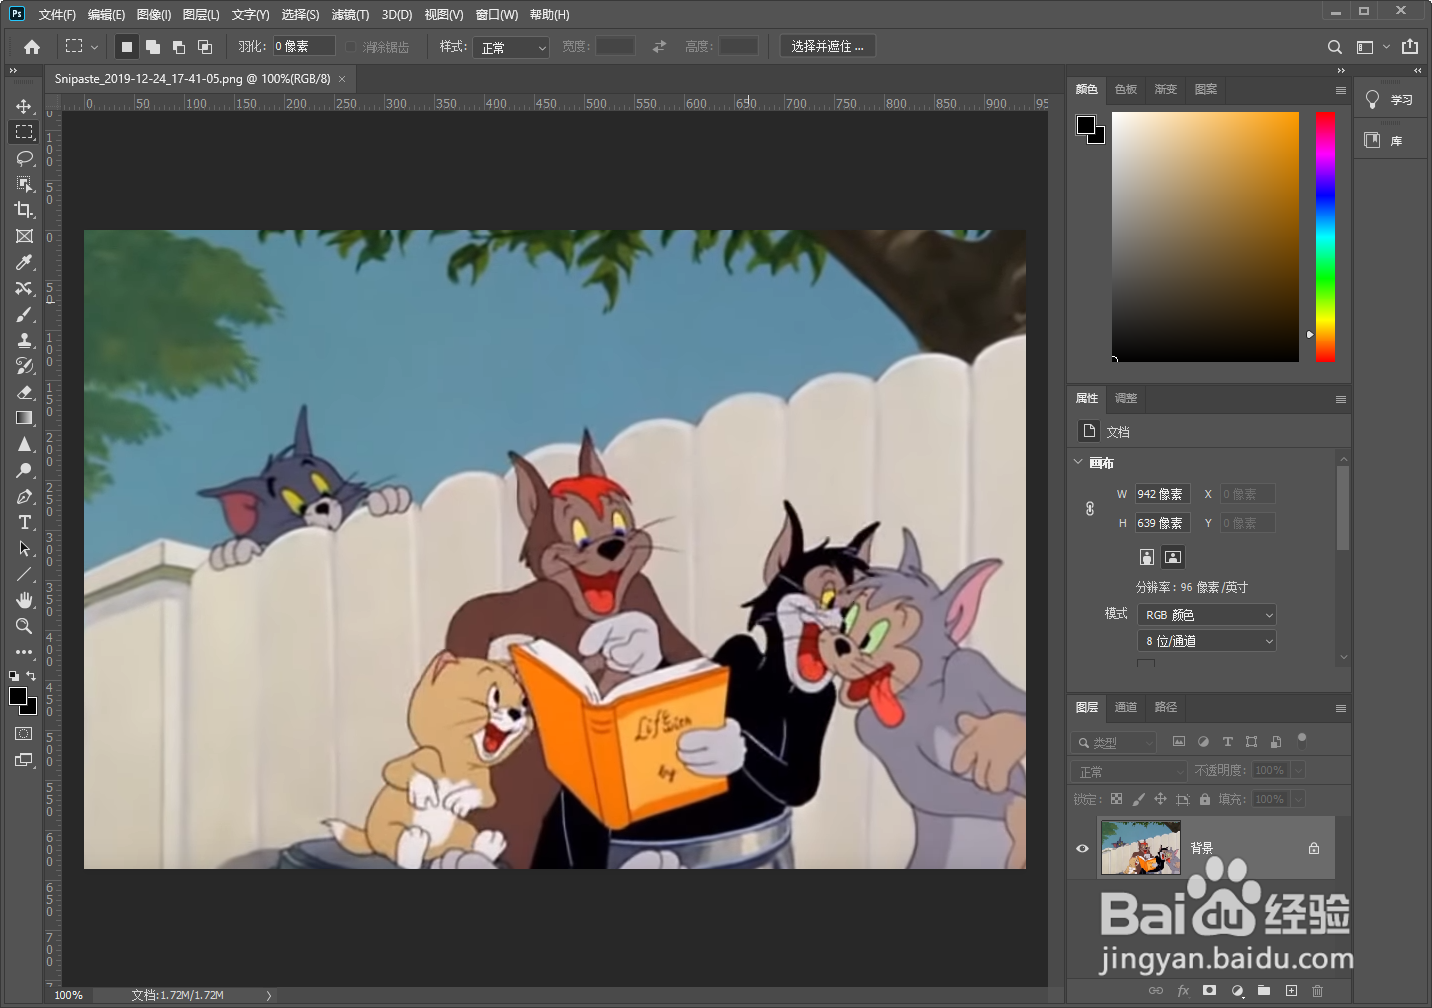Click the hue spectrum slider bar
This screenshot has width=1432, height=1008.
(1325, 236)
